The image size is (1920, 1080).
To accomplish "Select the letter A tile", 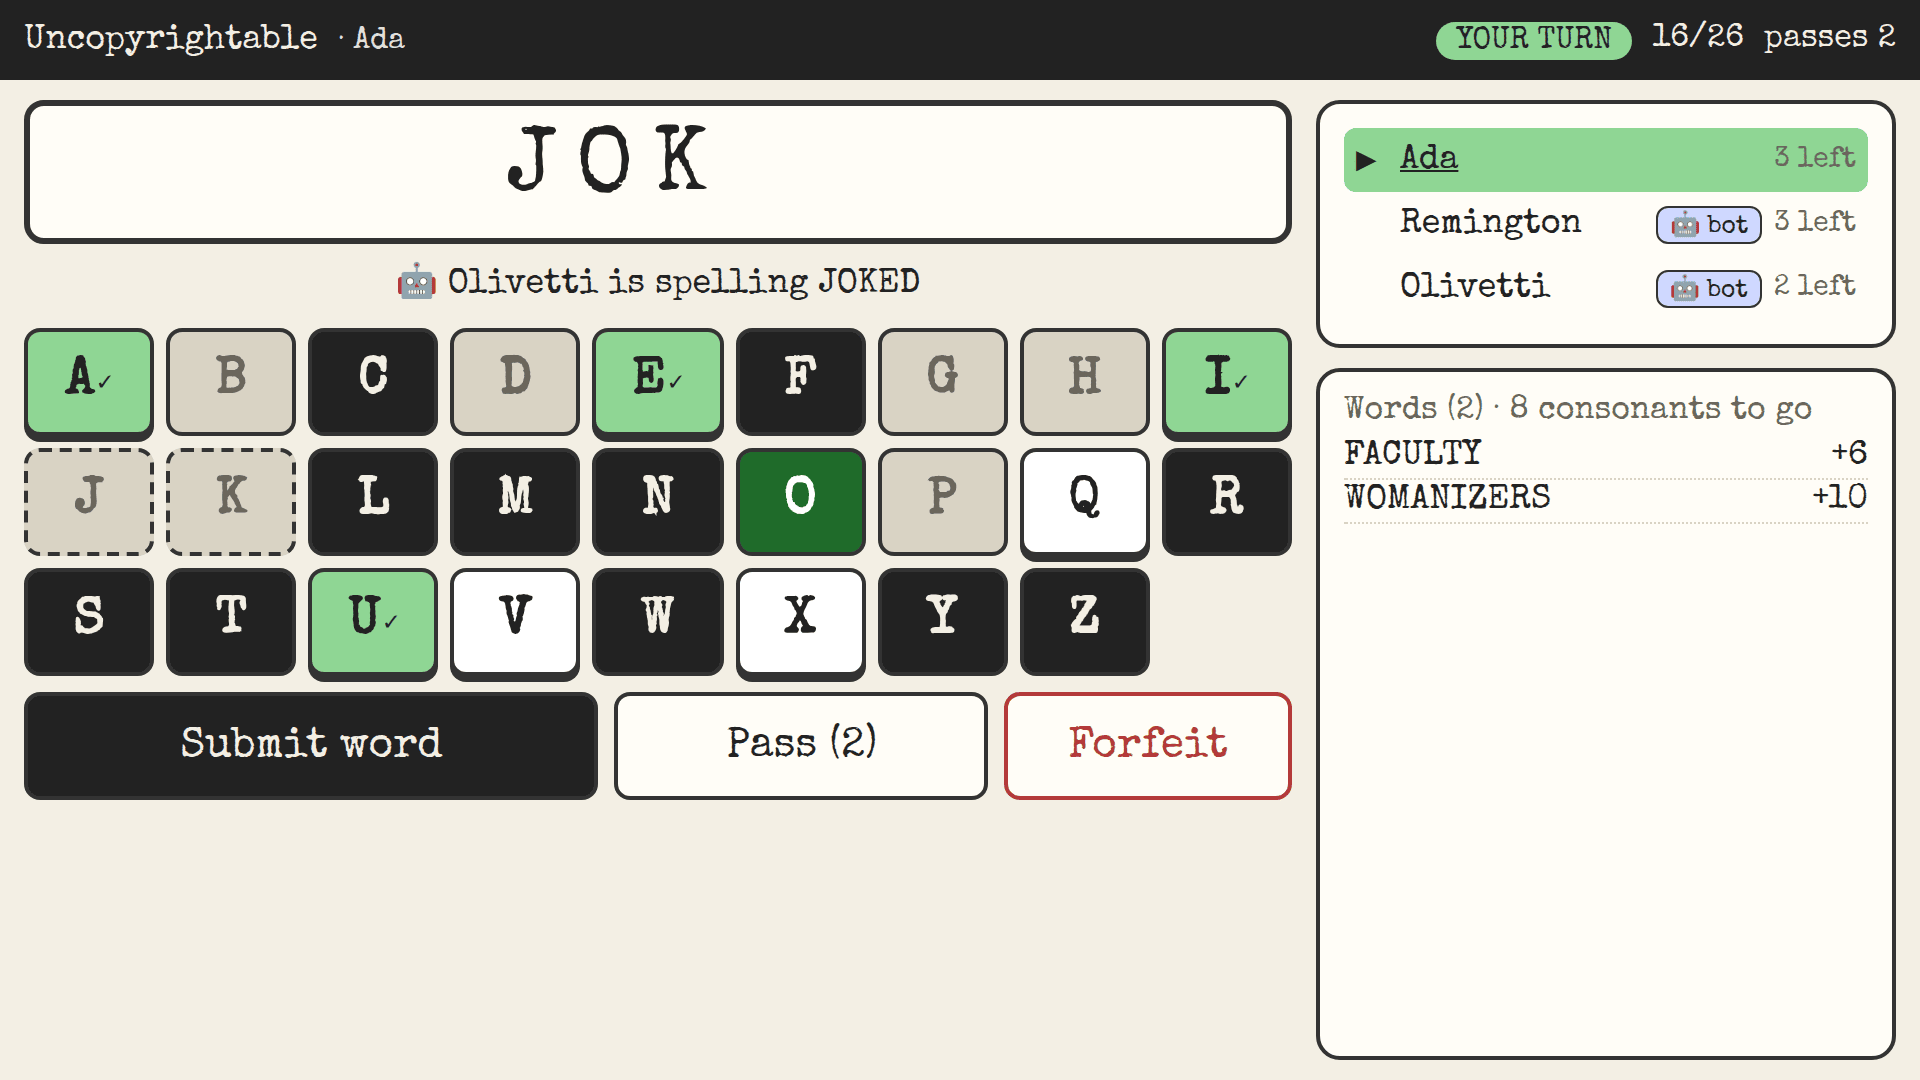I will pyautogui.click(x=89, y=382).
